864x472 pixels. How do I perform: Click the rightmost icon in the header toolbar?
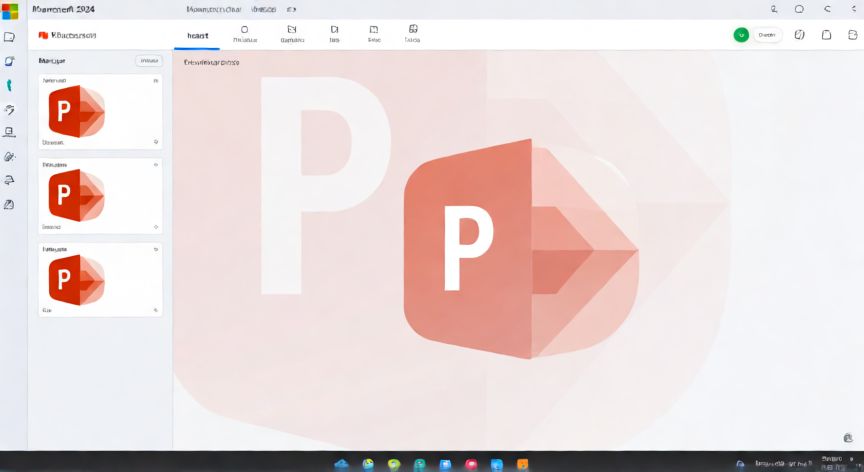click(852, 35)
